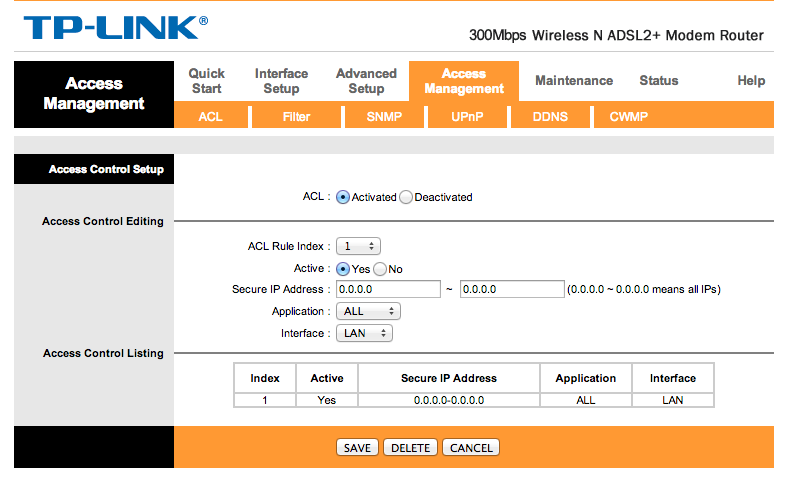This screenshot has width=796, height=491.
Task: Click the listing cell "0.0.0.0-0.0.0.0"
Action: [x=449, y=401]
